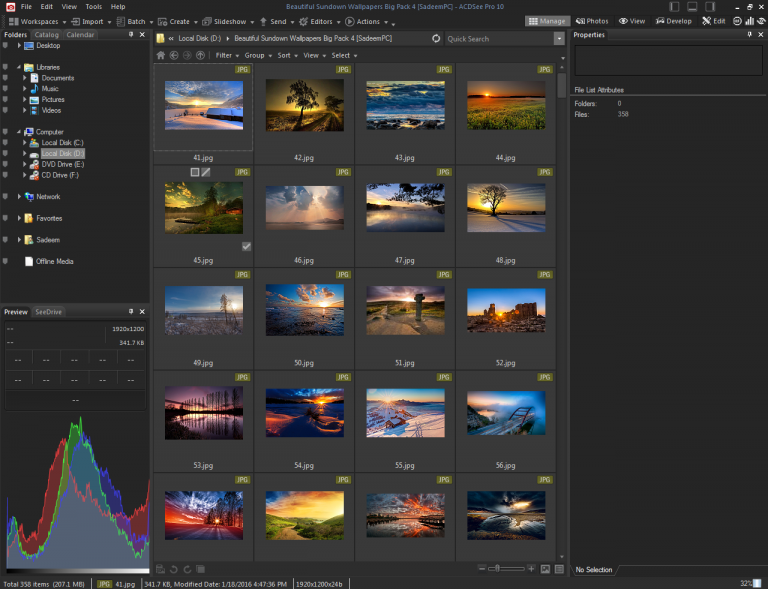768x589 pixels.
Task: Click the rating box overlay on 45.jpg
Action: 195,172
